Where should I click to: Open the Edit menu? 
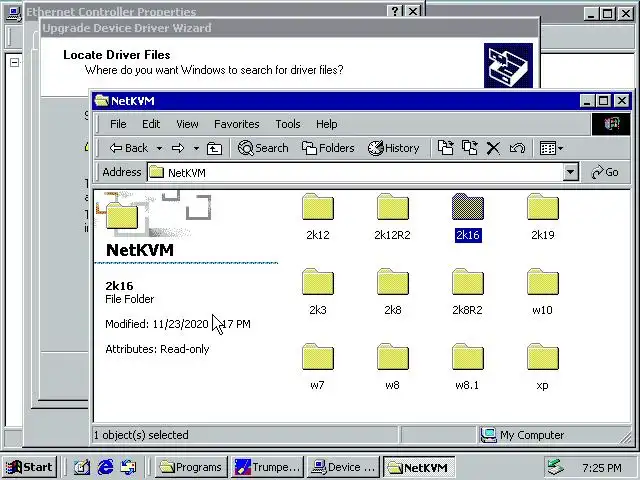point(151,124)
